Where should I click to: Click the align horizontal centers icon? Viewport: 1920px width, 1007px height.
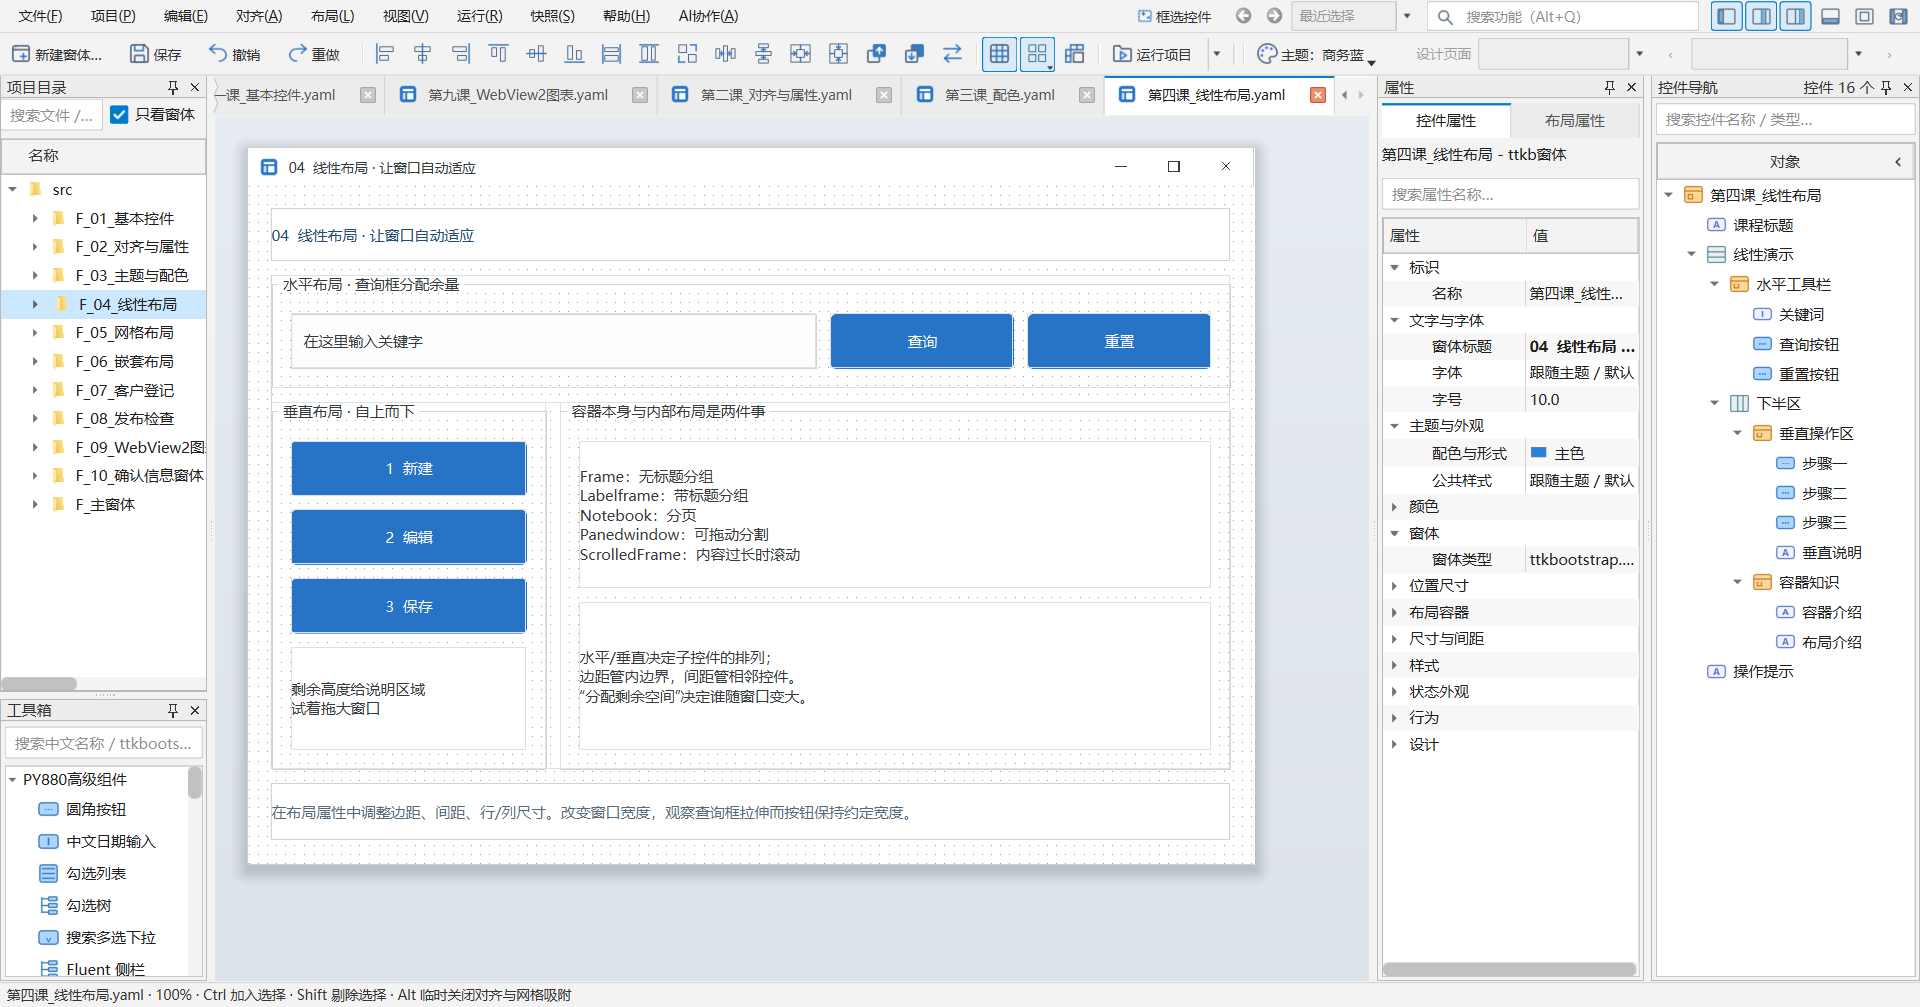pyautogui.click(x=423, y=54)
